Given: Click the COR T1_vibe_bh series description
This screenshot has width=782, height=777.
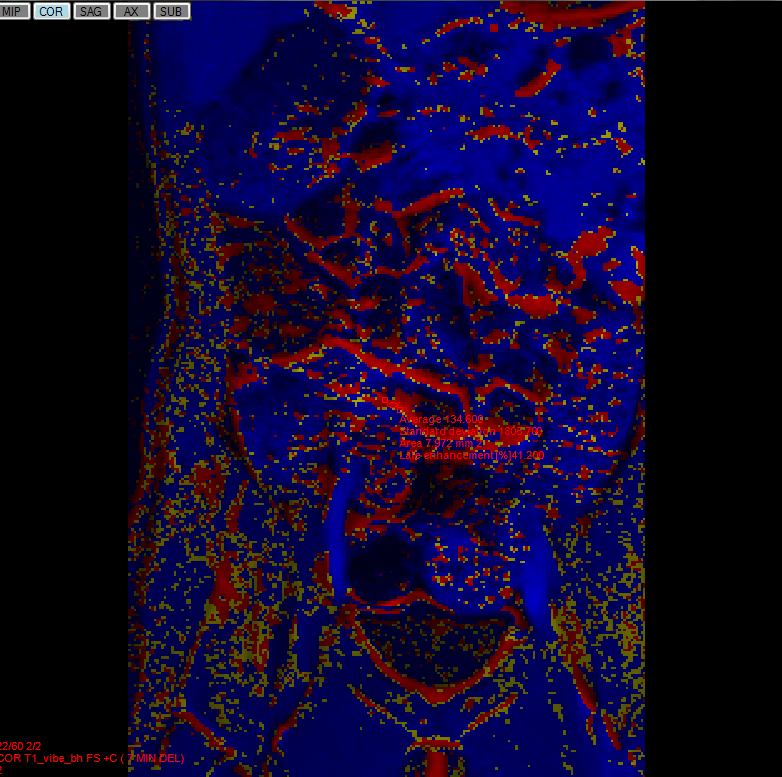Looking at the screenshot, I should click(x=92, y=758).
